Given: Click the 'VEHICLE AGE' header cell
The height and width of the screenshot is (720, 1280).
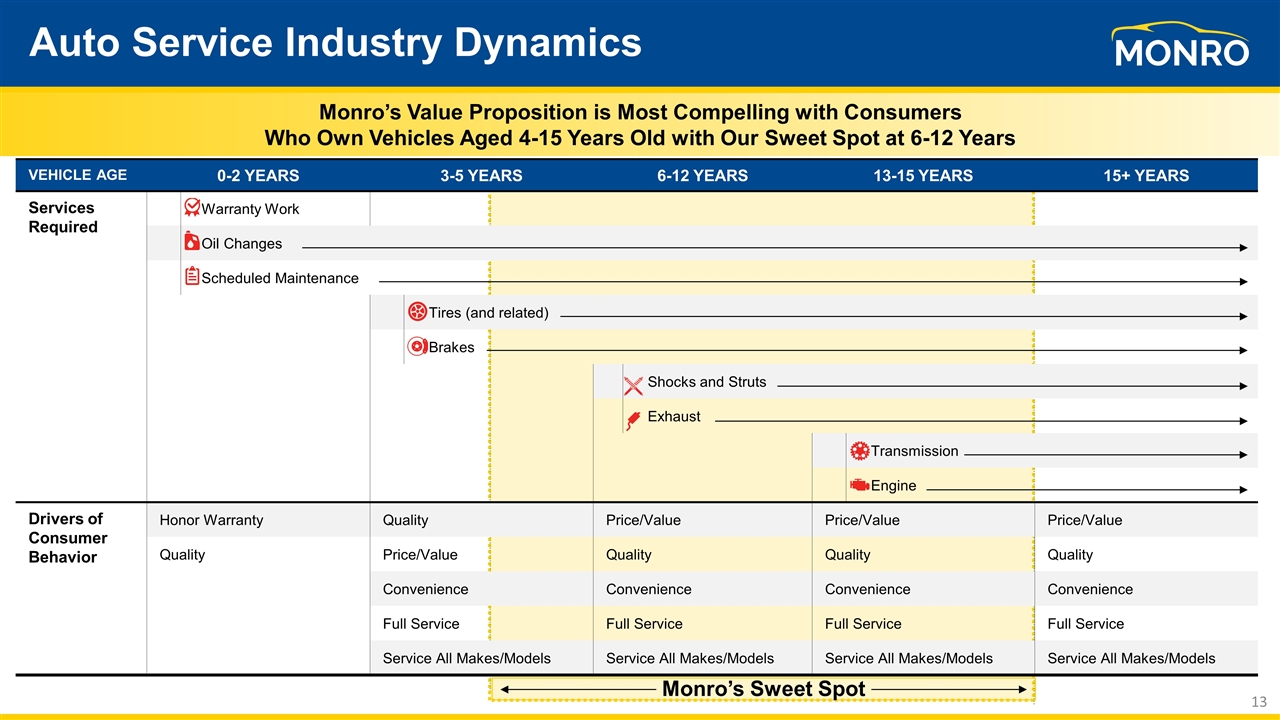Looking at the screenshot, I should pos(78,175).
